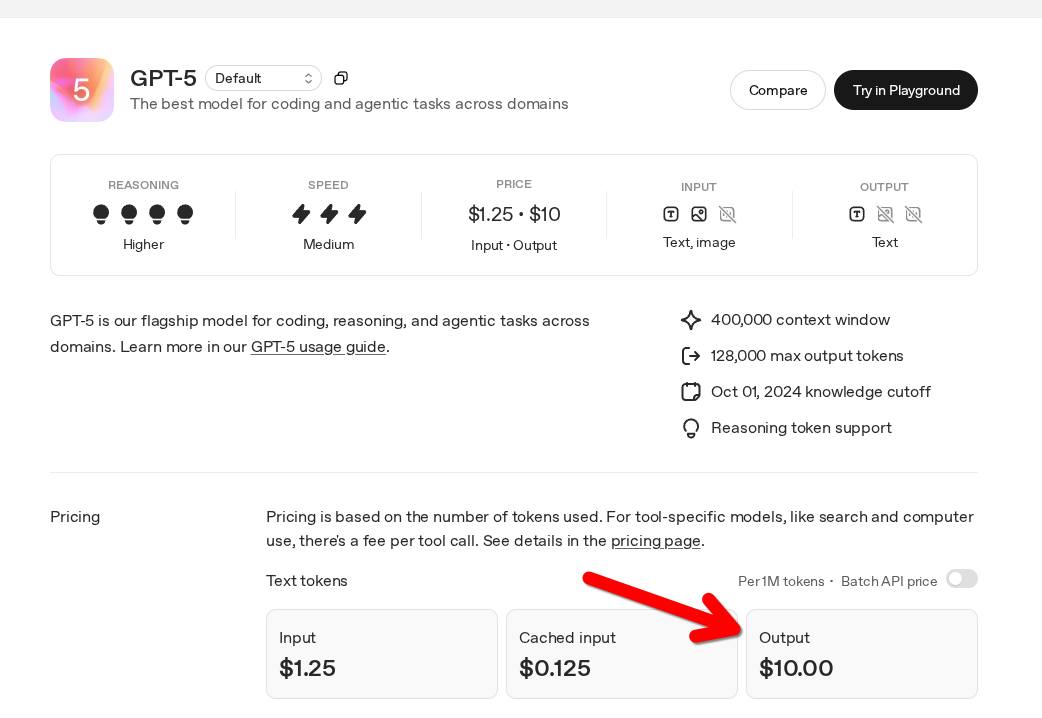
Task: Open the GPT-5 usage guide link
Action: point(318,347)
